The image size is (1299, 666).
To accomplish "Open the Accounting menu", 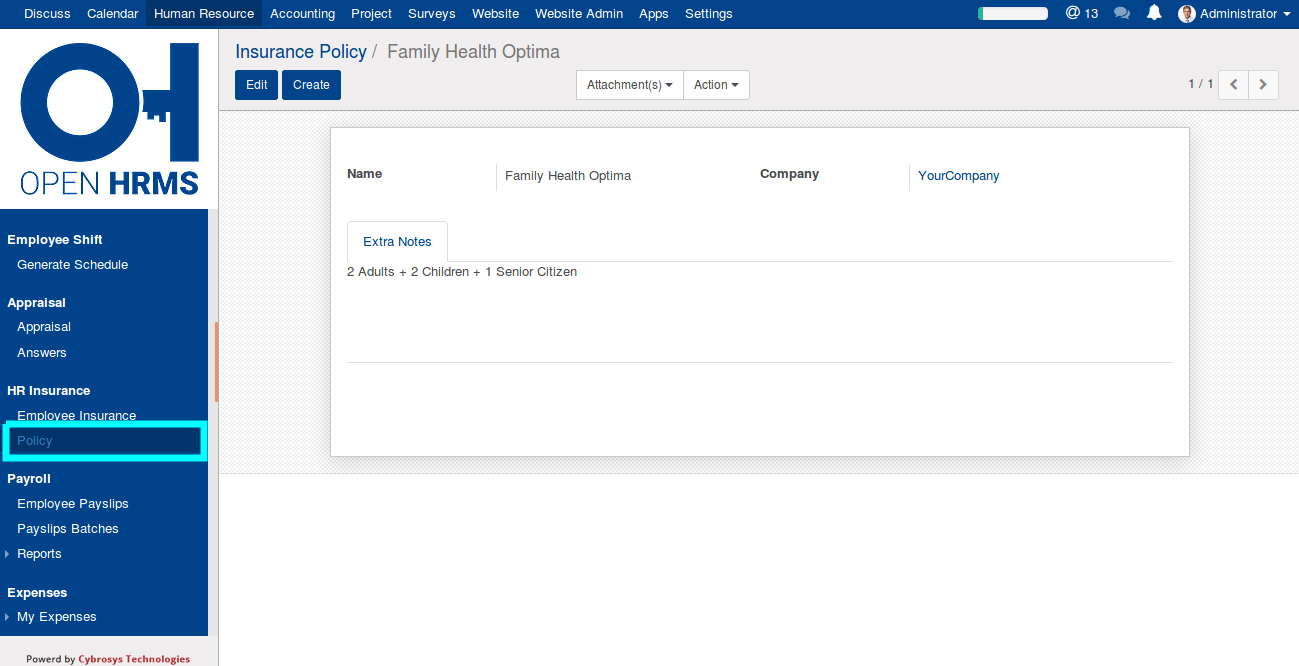I will (x=302, y=14).
